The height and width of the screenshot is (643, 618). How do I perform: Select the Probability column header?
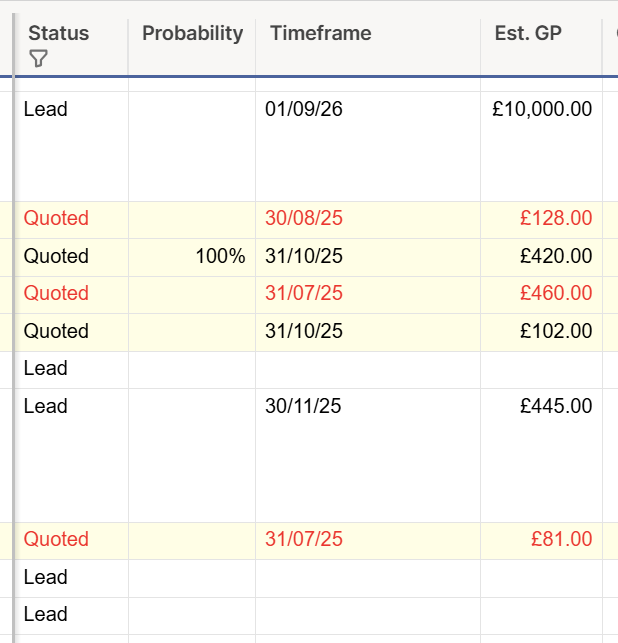click(x=192, y=44)
